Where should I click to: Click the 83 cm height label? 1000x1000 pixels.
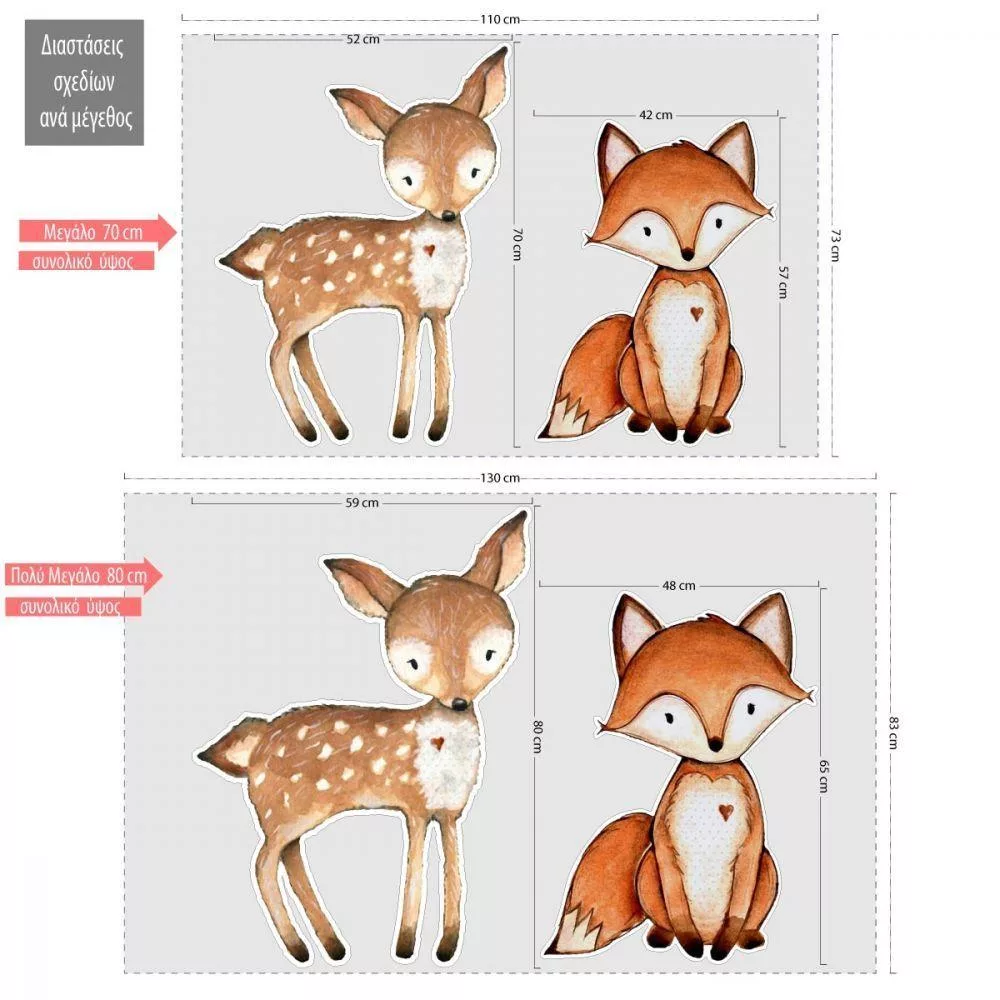click(893, 733)
